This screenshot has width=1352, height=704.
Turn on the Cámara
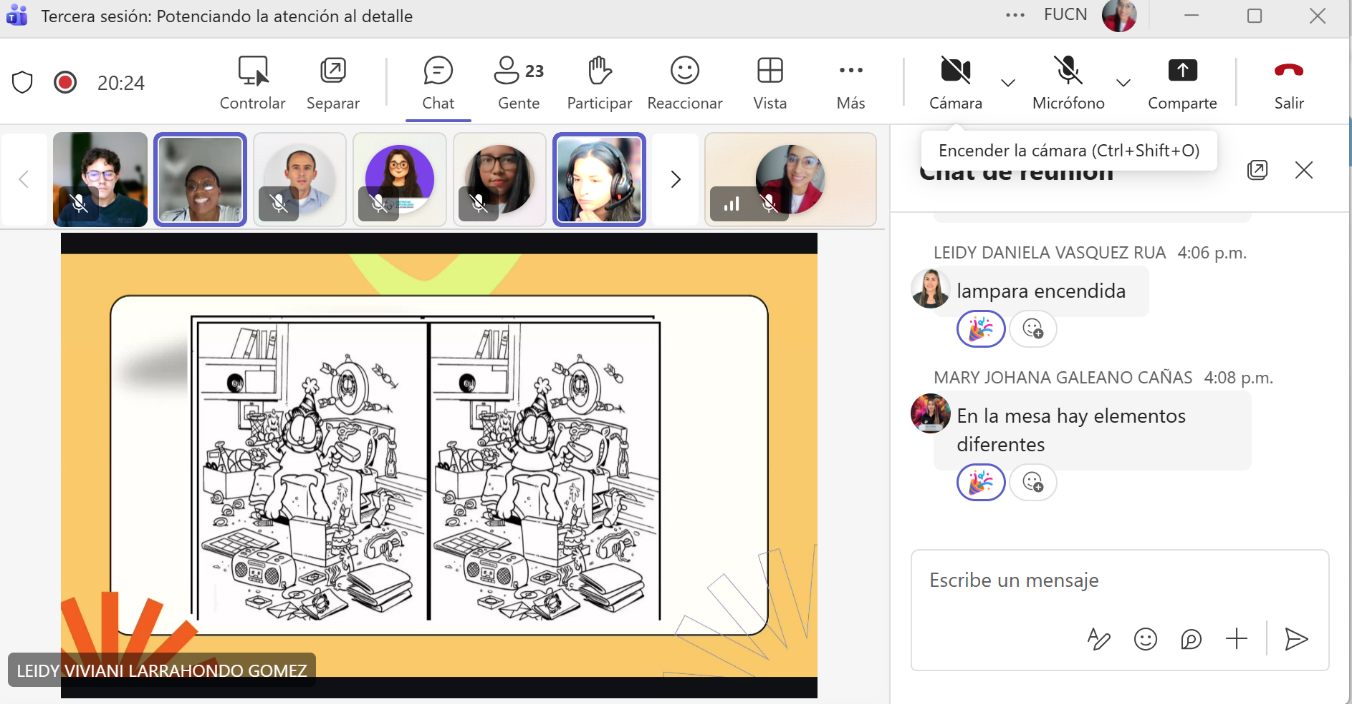pos(955,83)
